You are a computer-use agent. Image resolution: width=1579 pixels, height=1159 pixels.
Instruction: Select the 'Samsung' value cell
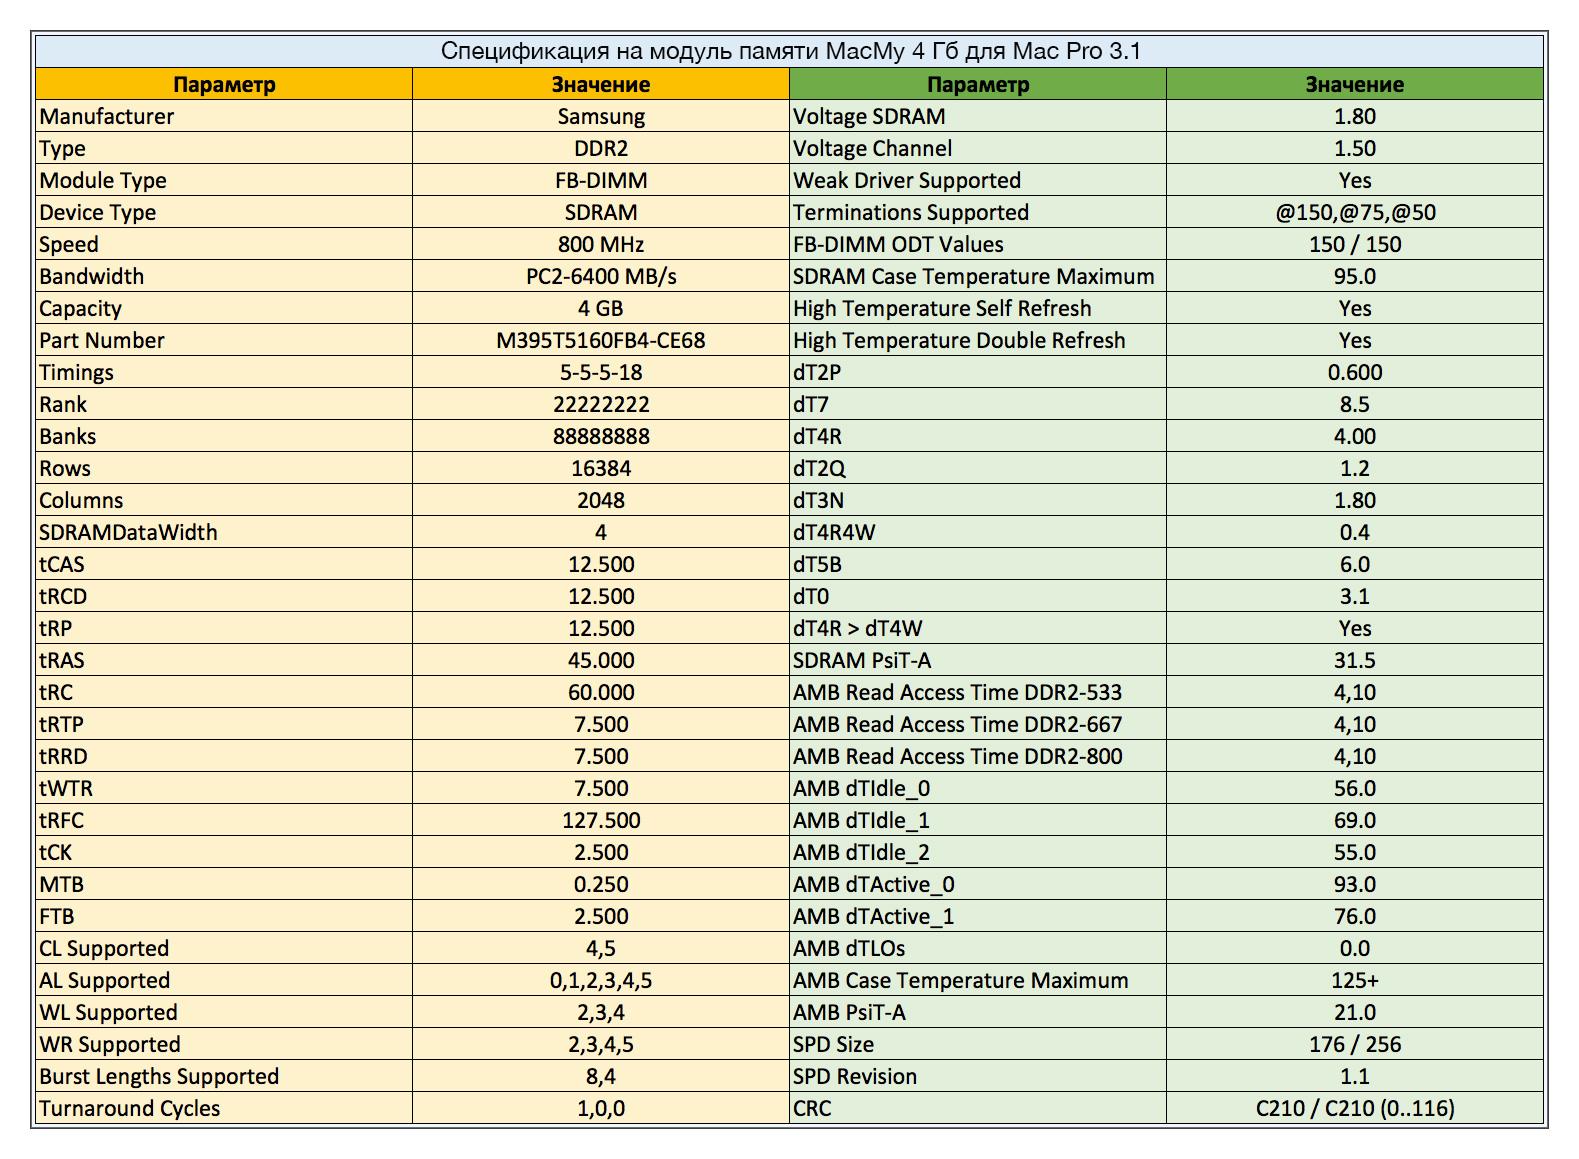coord(601,116)
